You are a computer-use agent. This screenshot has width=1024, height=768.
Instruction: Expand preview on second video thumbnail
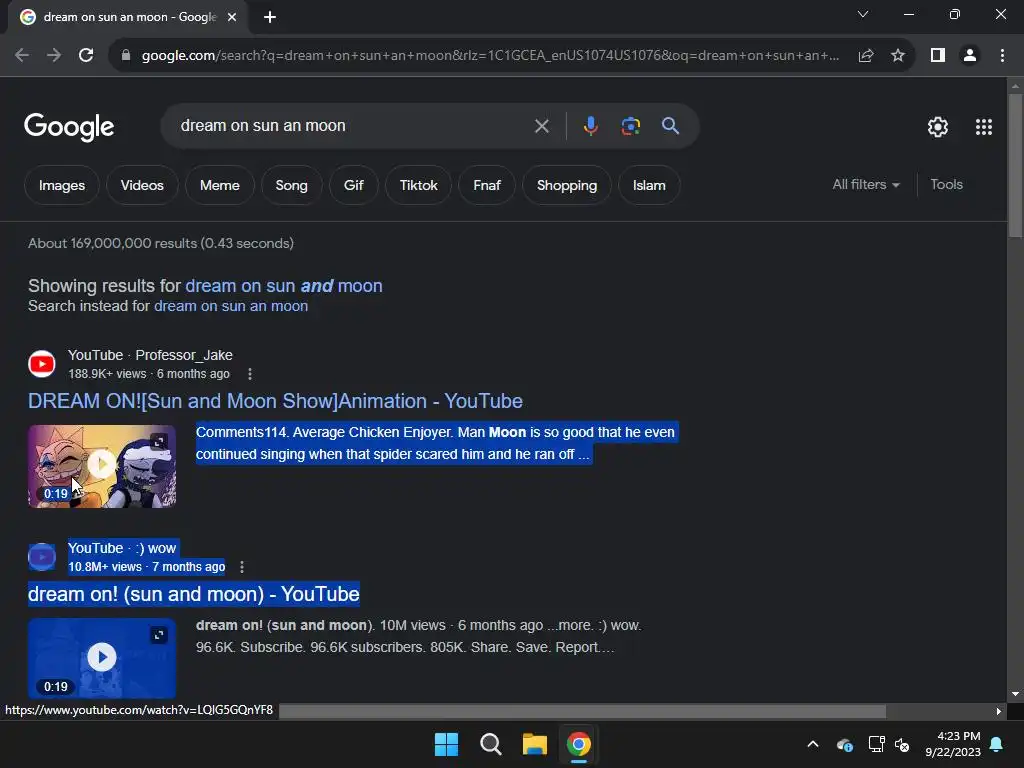[x=159, y=635]
